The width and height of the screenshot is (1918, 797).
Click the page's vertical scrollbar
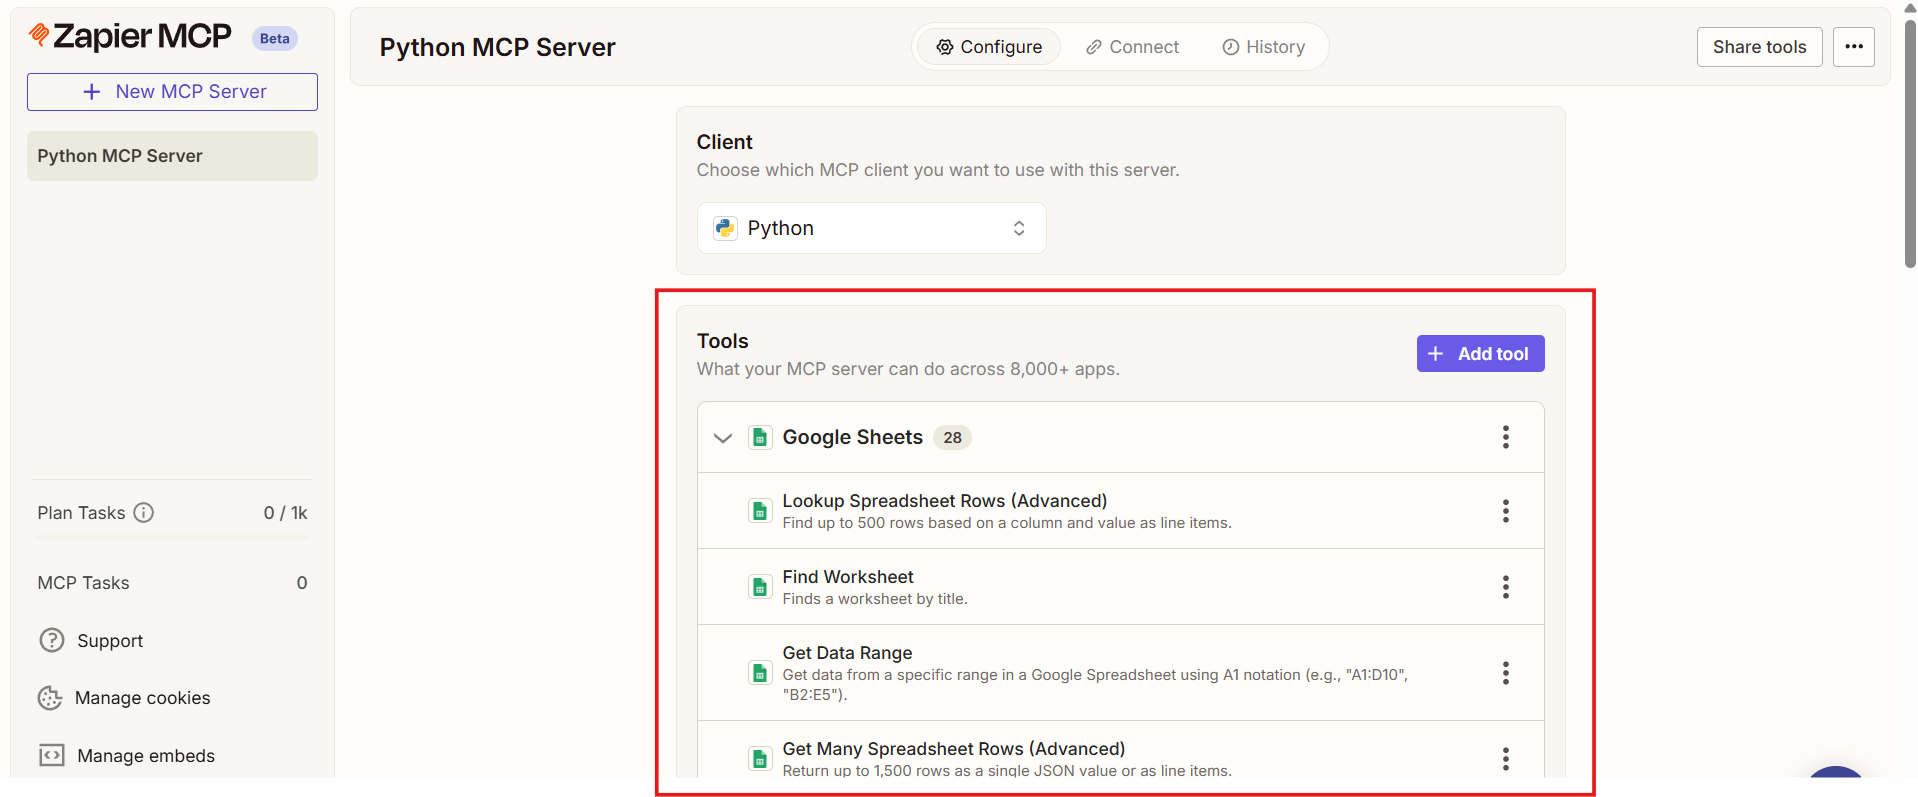pyautogui.click(x=1910, y=140)
